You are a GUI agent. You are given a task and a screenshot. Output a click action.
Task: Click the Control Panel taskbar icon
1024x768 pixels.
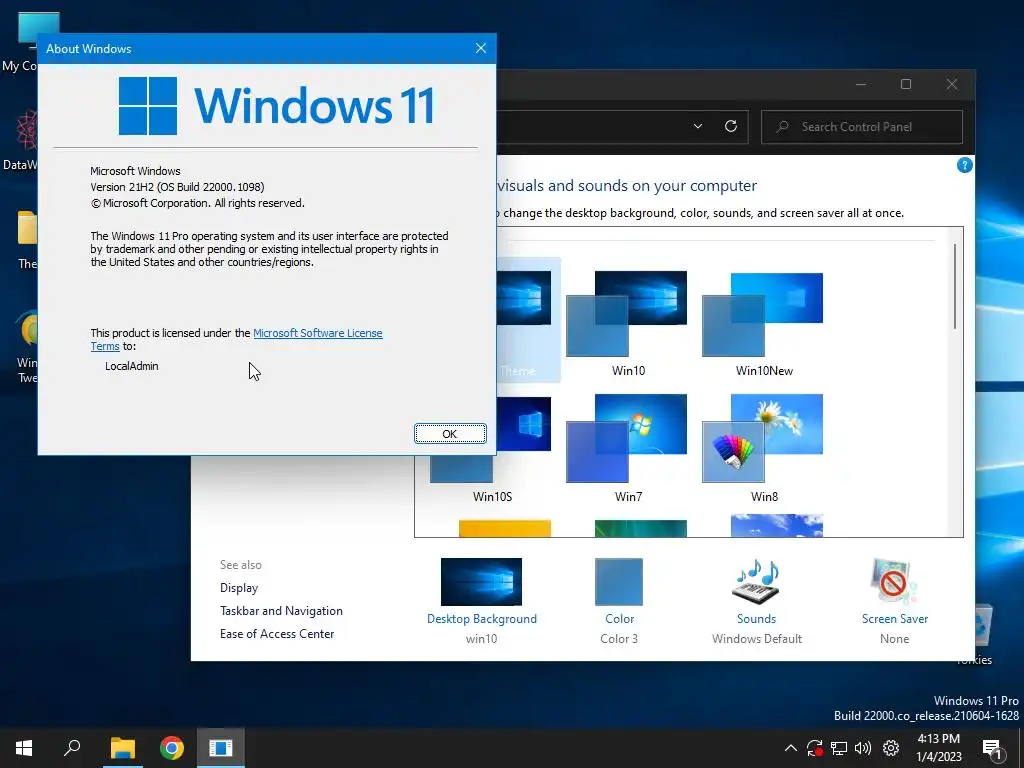coord(221,748)
